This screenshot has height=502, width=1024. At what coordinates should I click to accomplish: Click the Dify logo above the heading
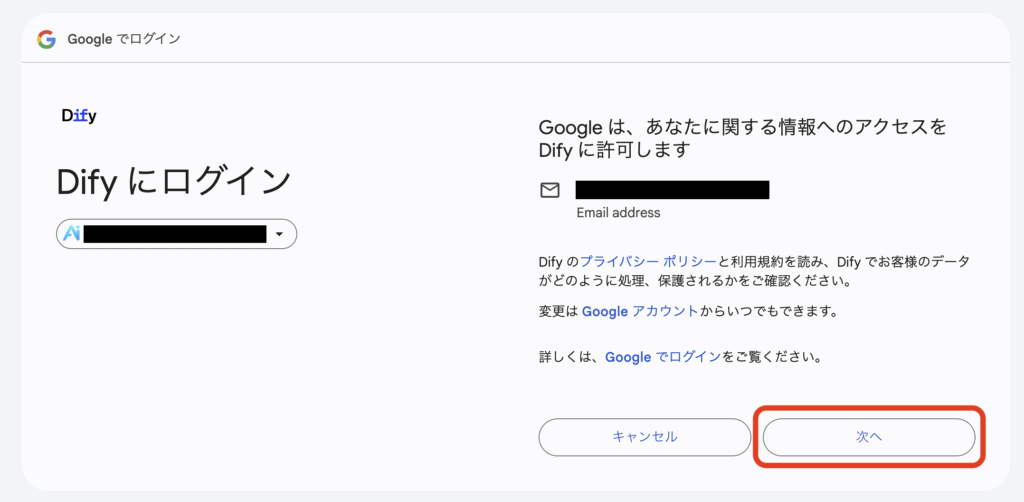[x=79, y=116]
